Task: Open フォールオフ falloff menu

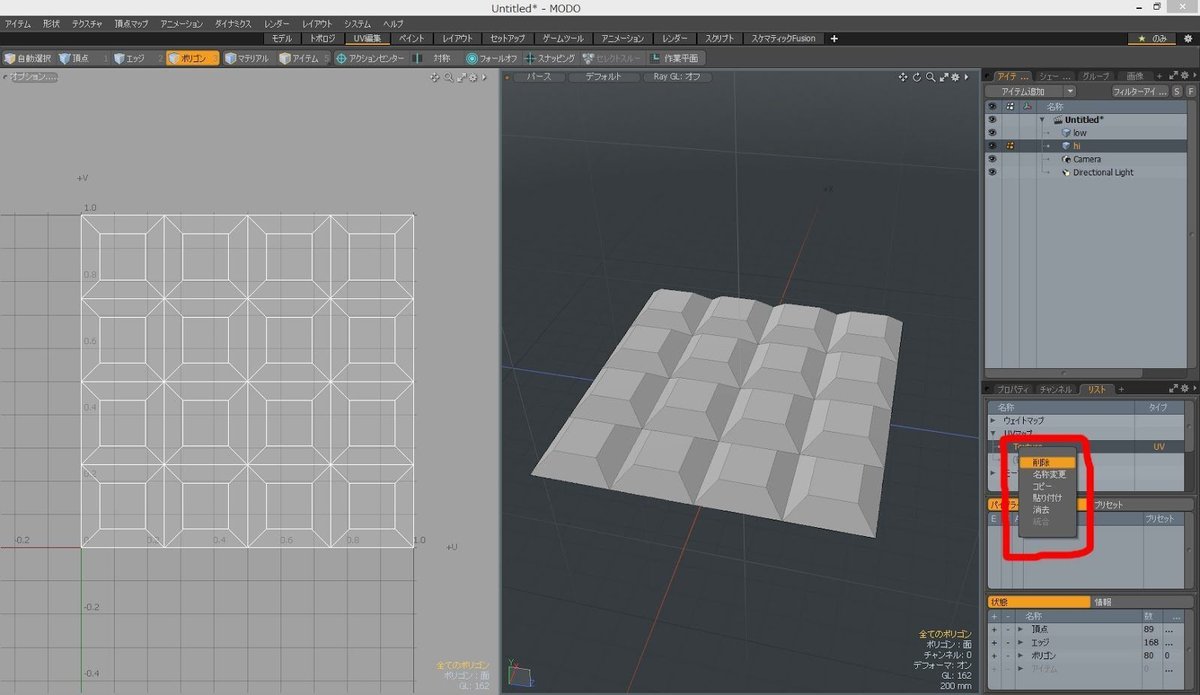Action: point(492,58)
